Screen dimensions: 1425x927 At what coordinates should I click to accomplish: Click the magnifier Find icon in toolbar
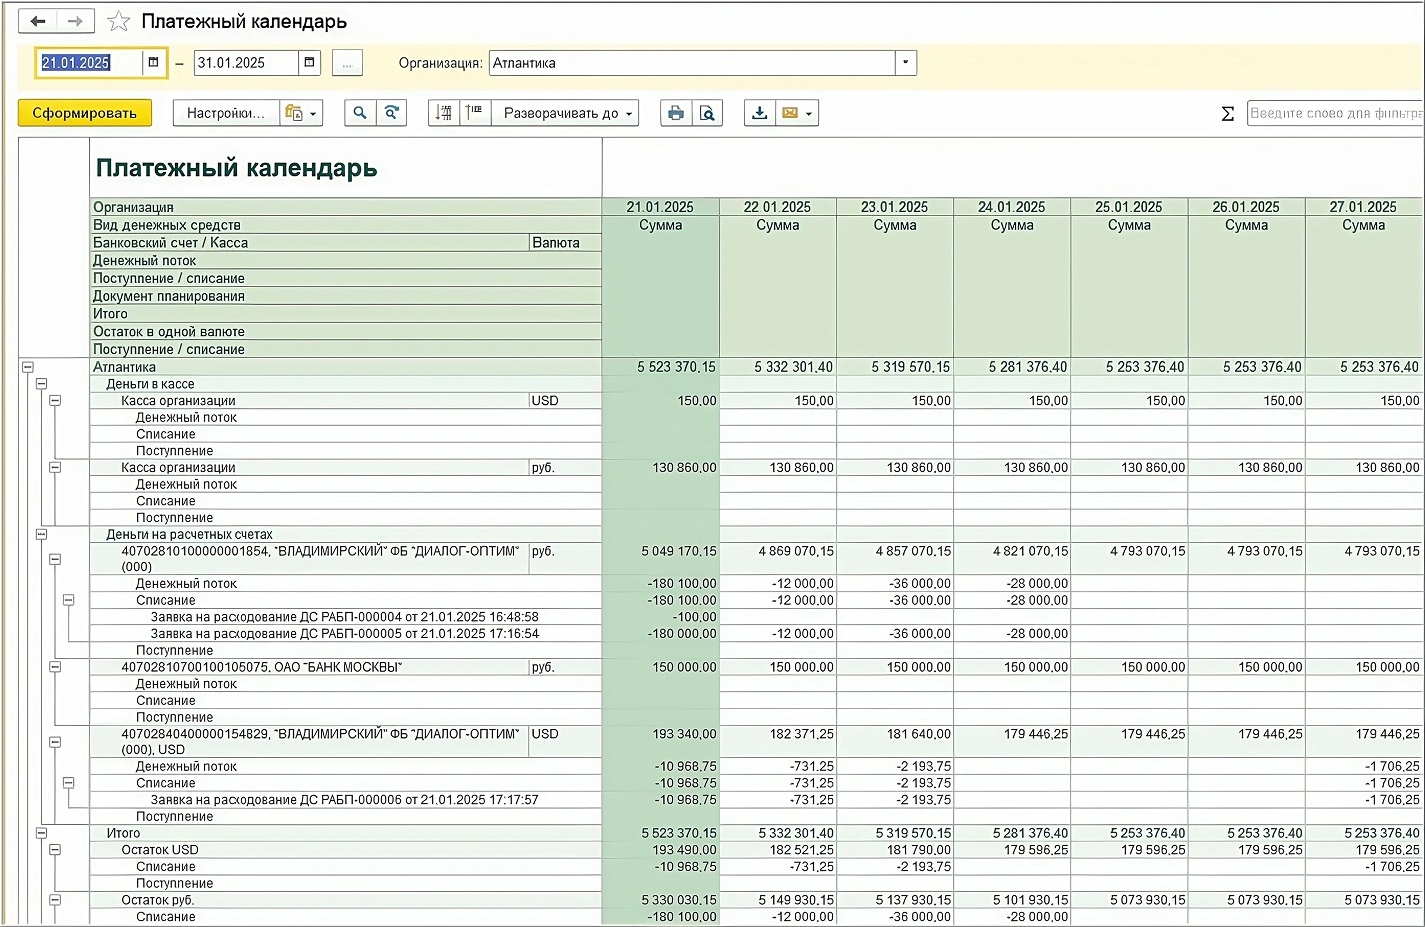(x=360, y=113)
